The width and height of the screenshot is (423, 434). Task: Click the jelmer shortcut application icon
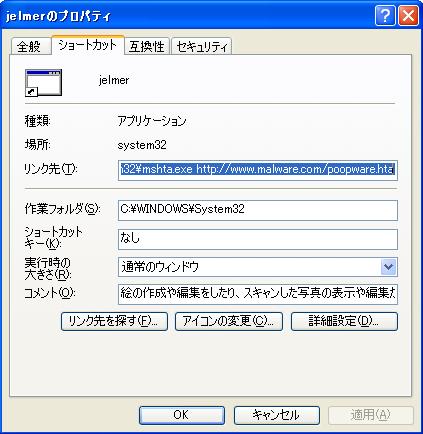[43, 83]
